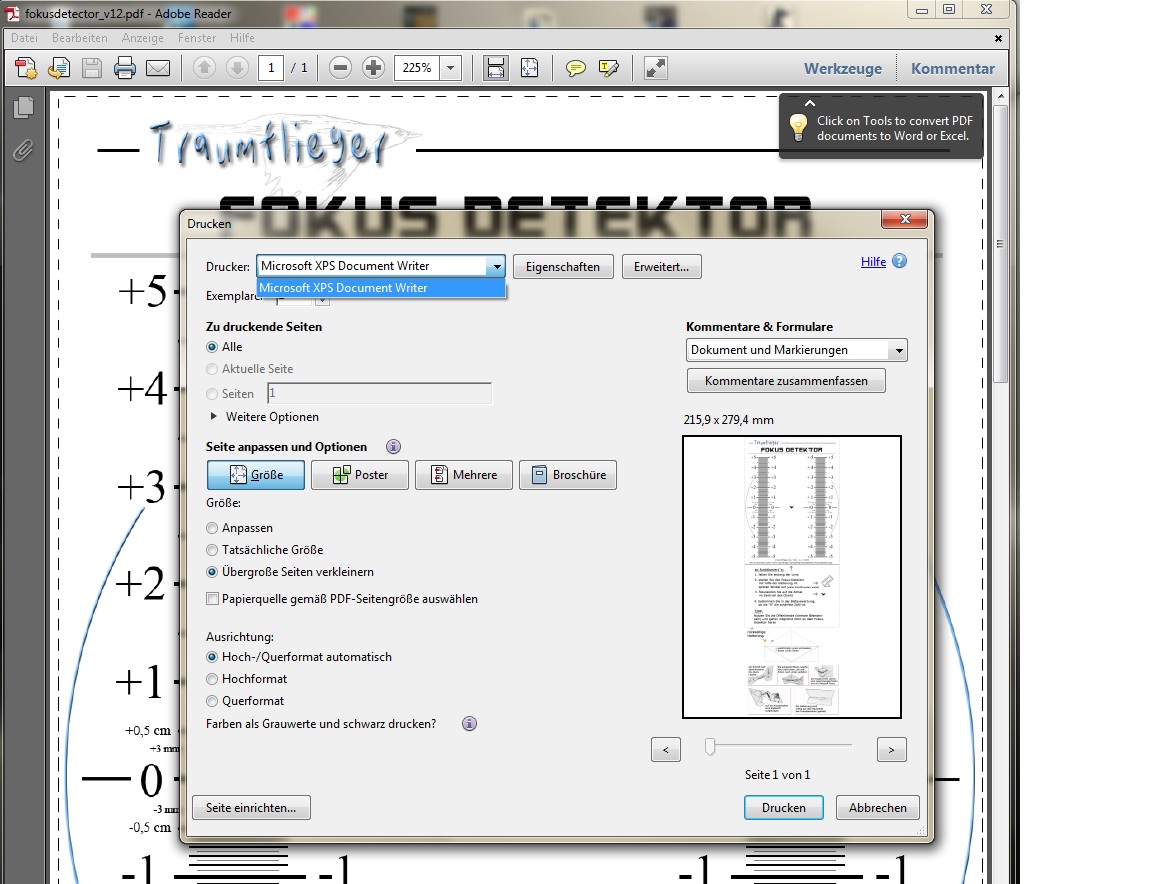Click Kommentare zusammenfassen button
This screenshot has height=884, width=1152.
tap(786, 381)
